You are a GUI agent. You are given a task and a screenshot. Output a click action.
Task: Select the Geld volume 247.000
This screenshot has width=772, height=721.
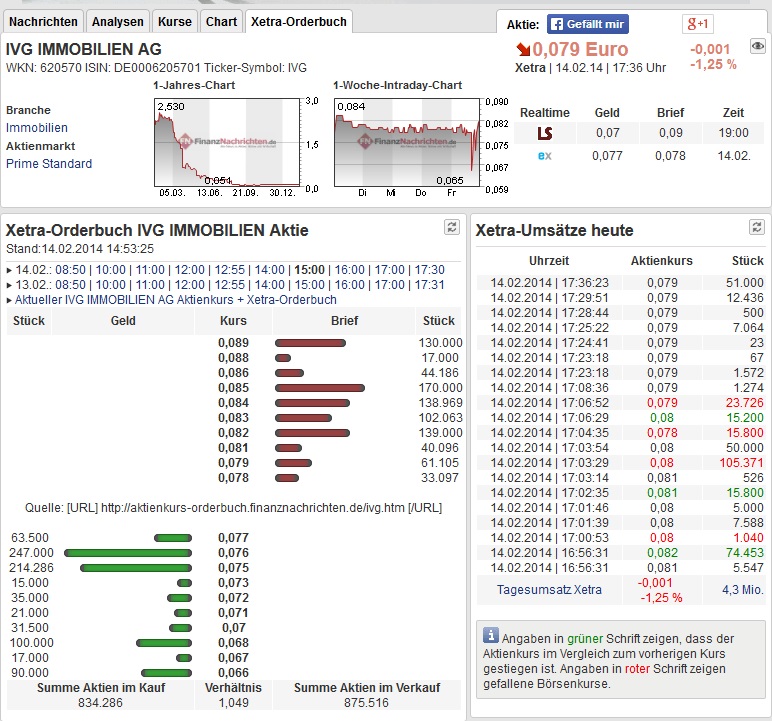coord(31,553)
